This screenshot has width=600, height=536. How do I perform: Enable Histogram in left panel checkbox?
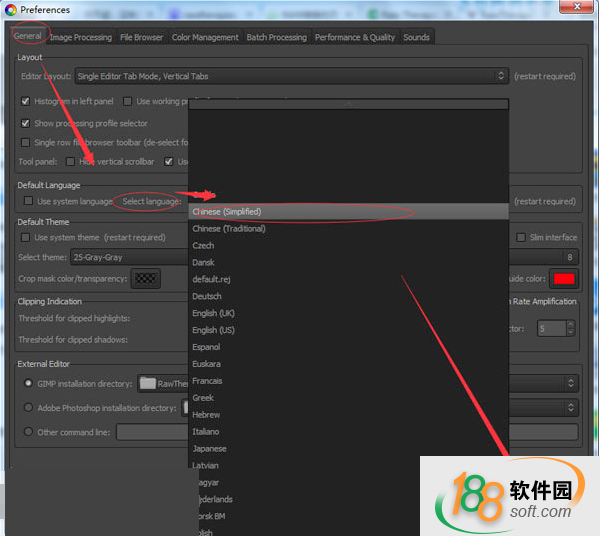pyautogui.click(x=26, y=101)
